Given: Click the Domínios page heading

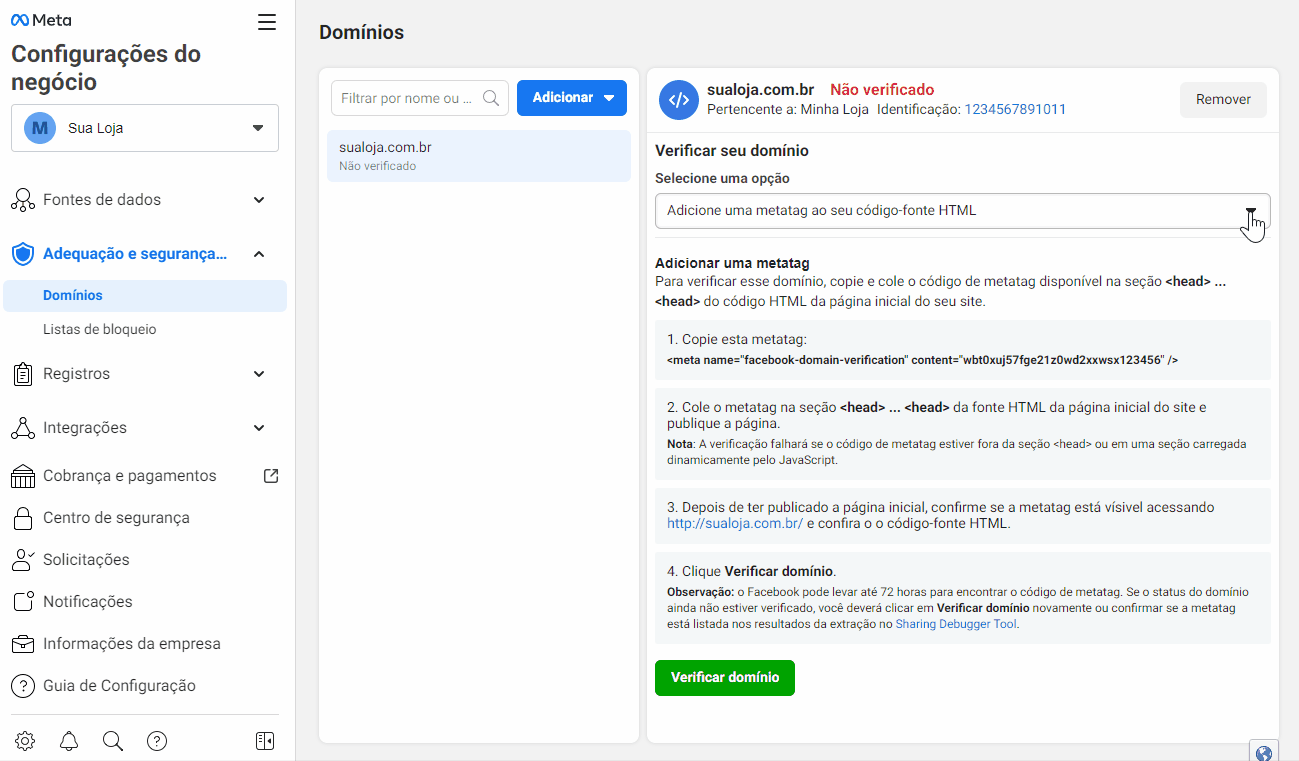Looking at the screenshot, I should [x=362, y=32].
